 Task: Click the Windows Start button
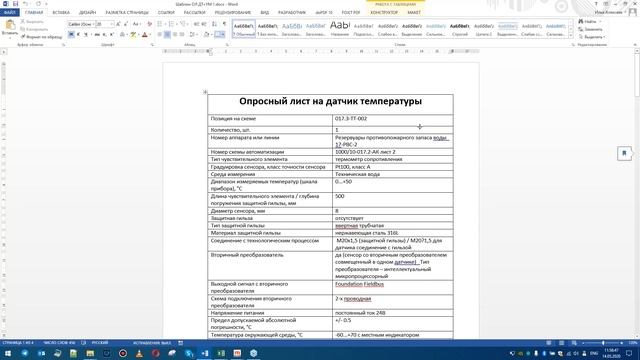[7, 353]
